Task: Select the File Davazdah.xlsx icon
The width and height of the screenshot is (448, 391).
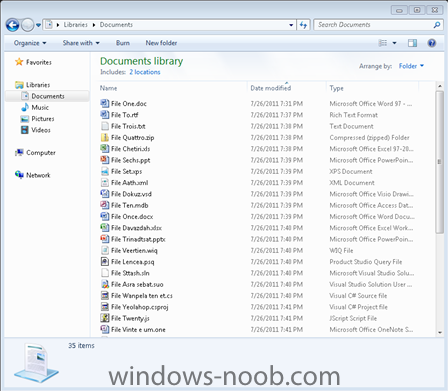Action: [x=105, y=228]
